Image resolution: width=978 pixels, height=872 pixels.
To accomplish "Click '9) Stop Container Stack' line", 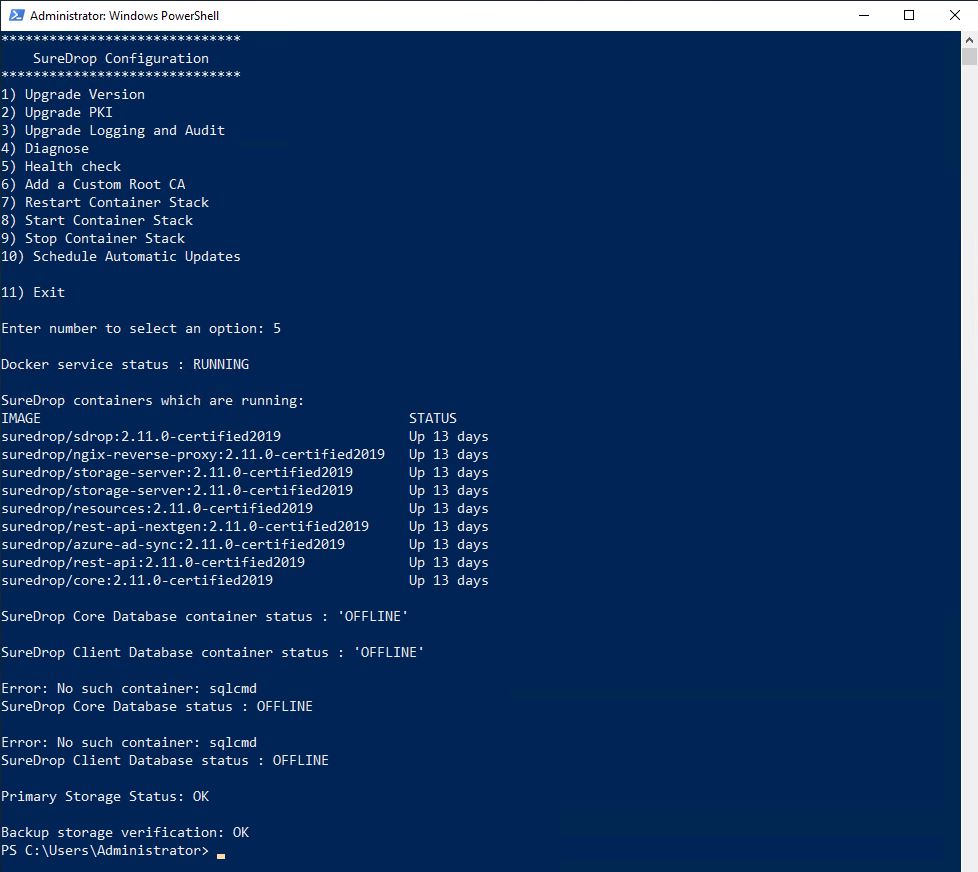I will 93,239.
